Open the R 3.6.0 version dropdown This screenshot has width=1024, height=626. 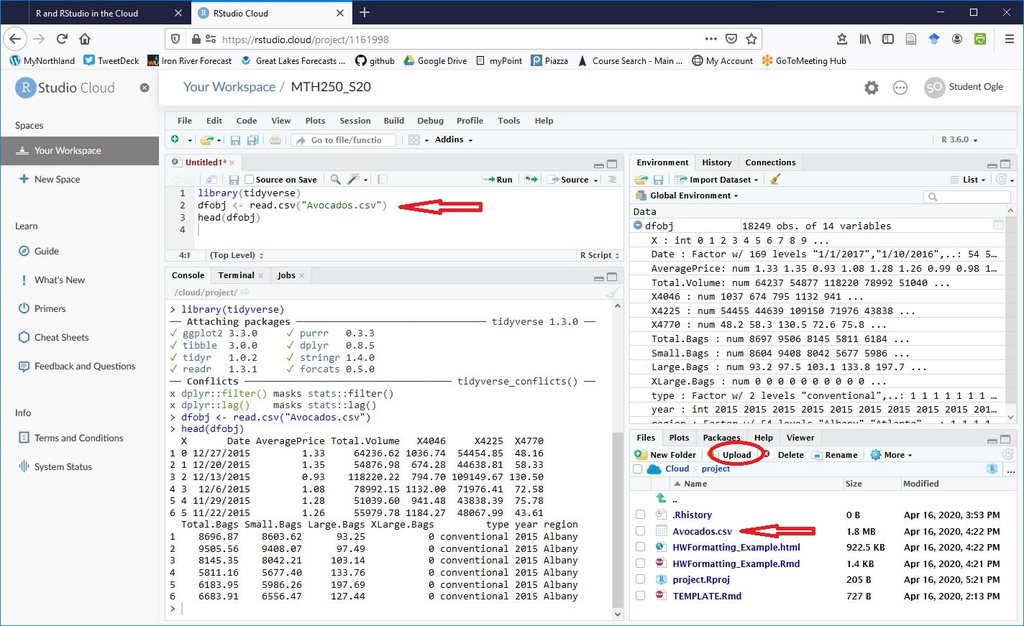click(959, 140)
